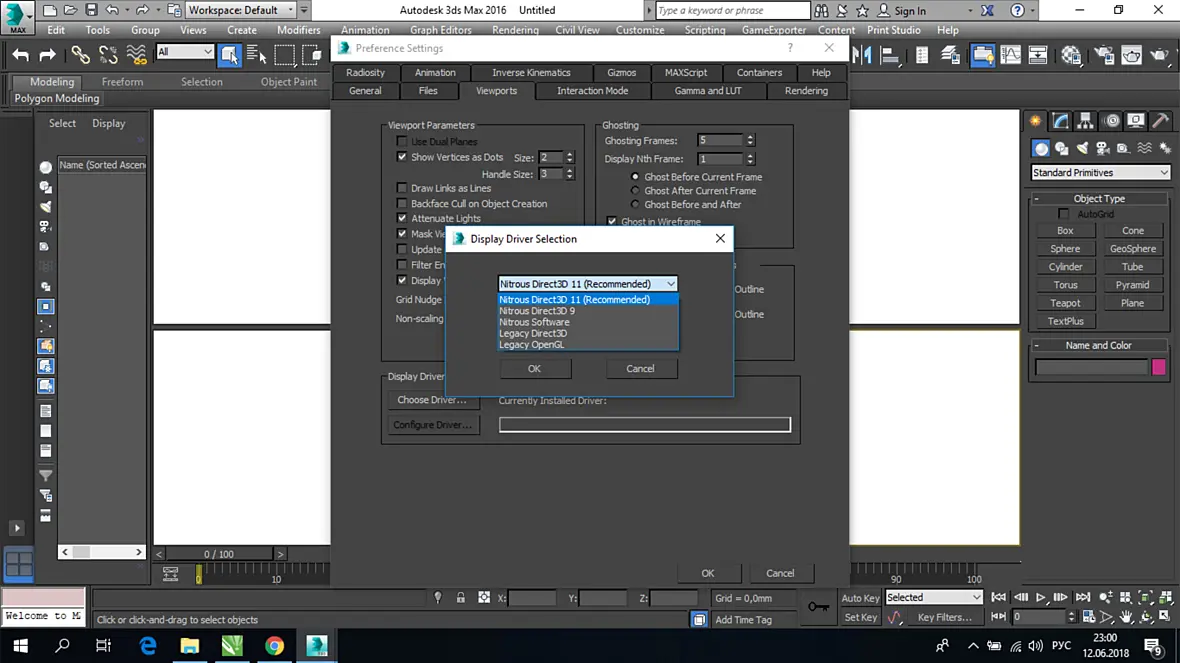Select the Select and Link tool

(81, 55)
